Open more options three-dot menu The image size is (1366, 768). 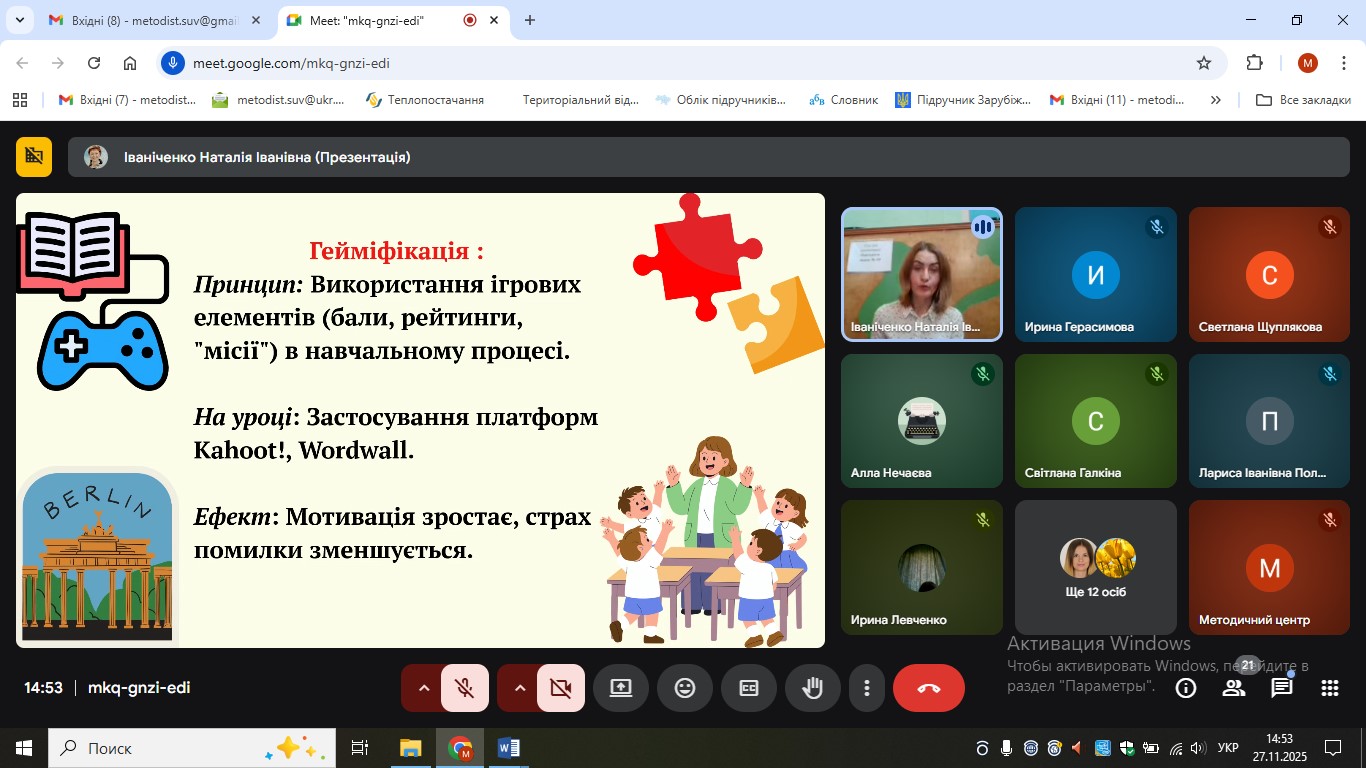click(x=867, y=688)
